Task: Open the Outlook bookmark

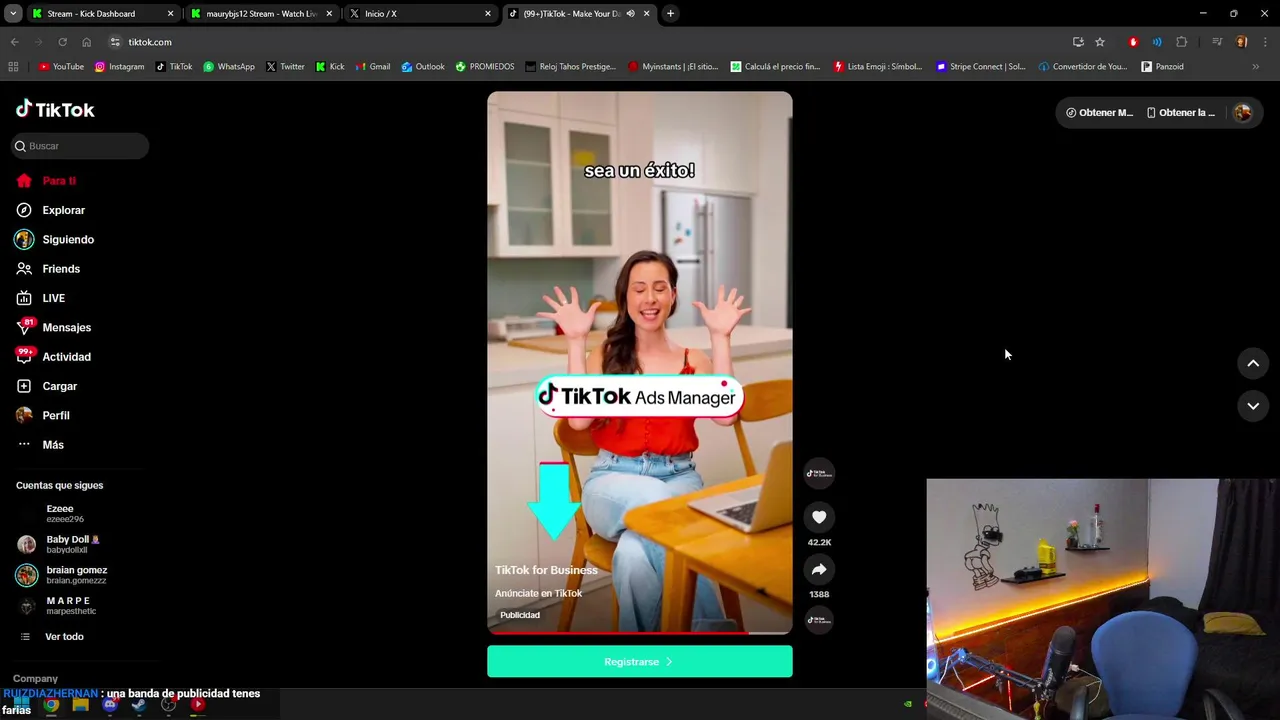Action: (423, 67)
